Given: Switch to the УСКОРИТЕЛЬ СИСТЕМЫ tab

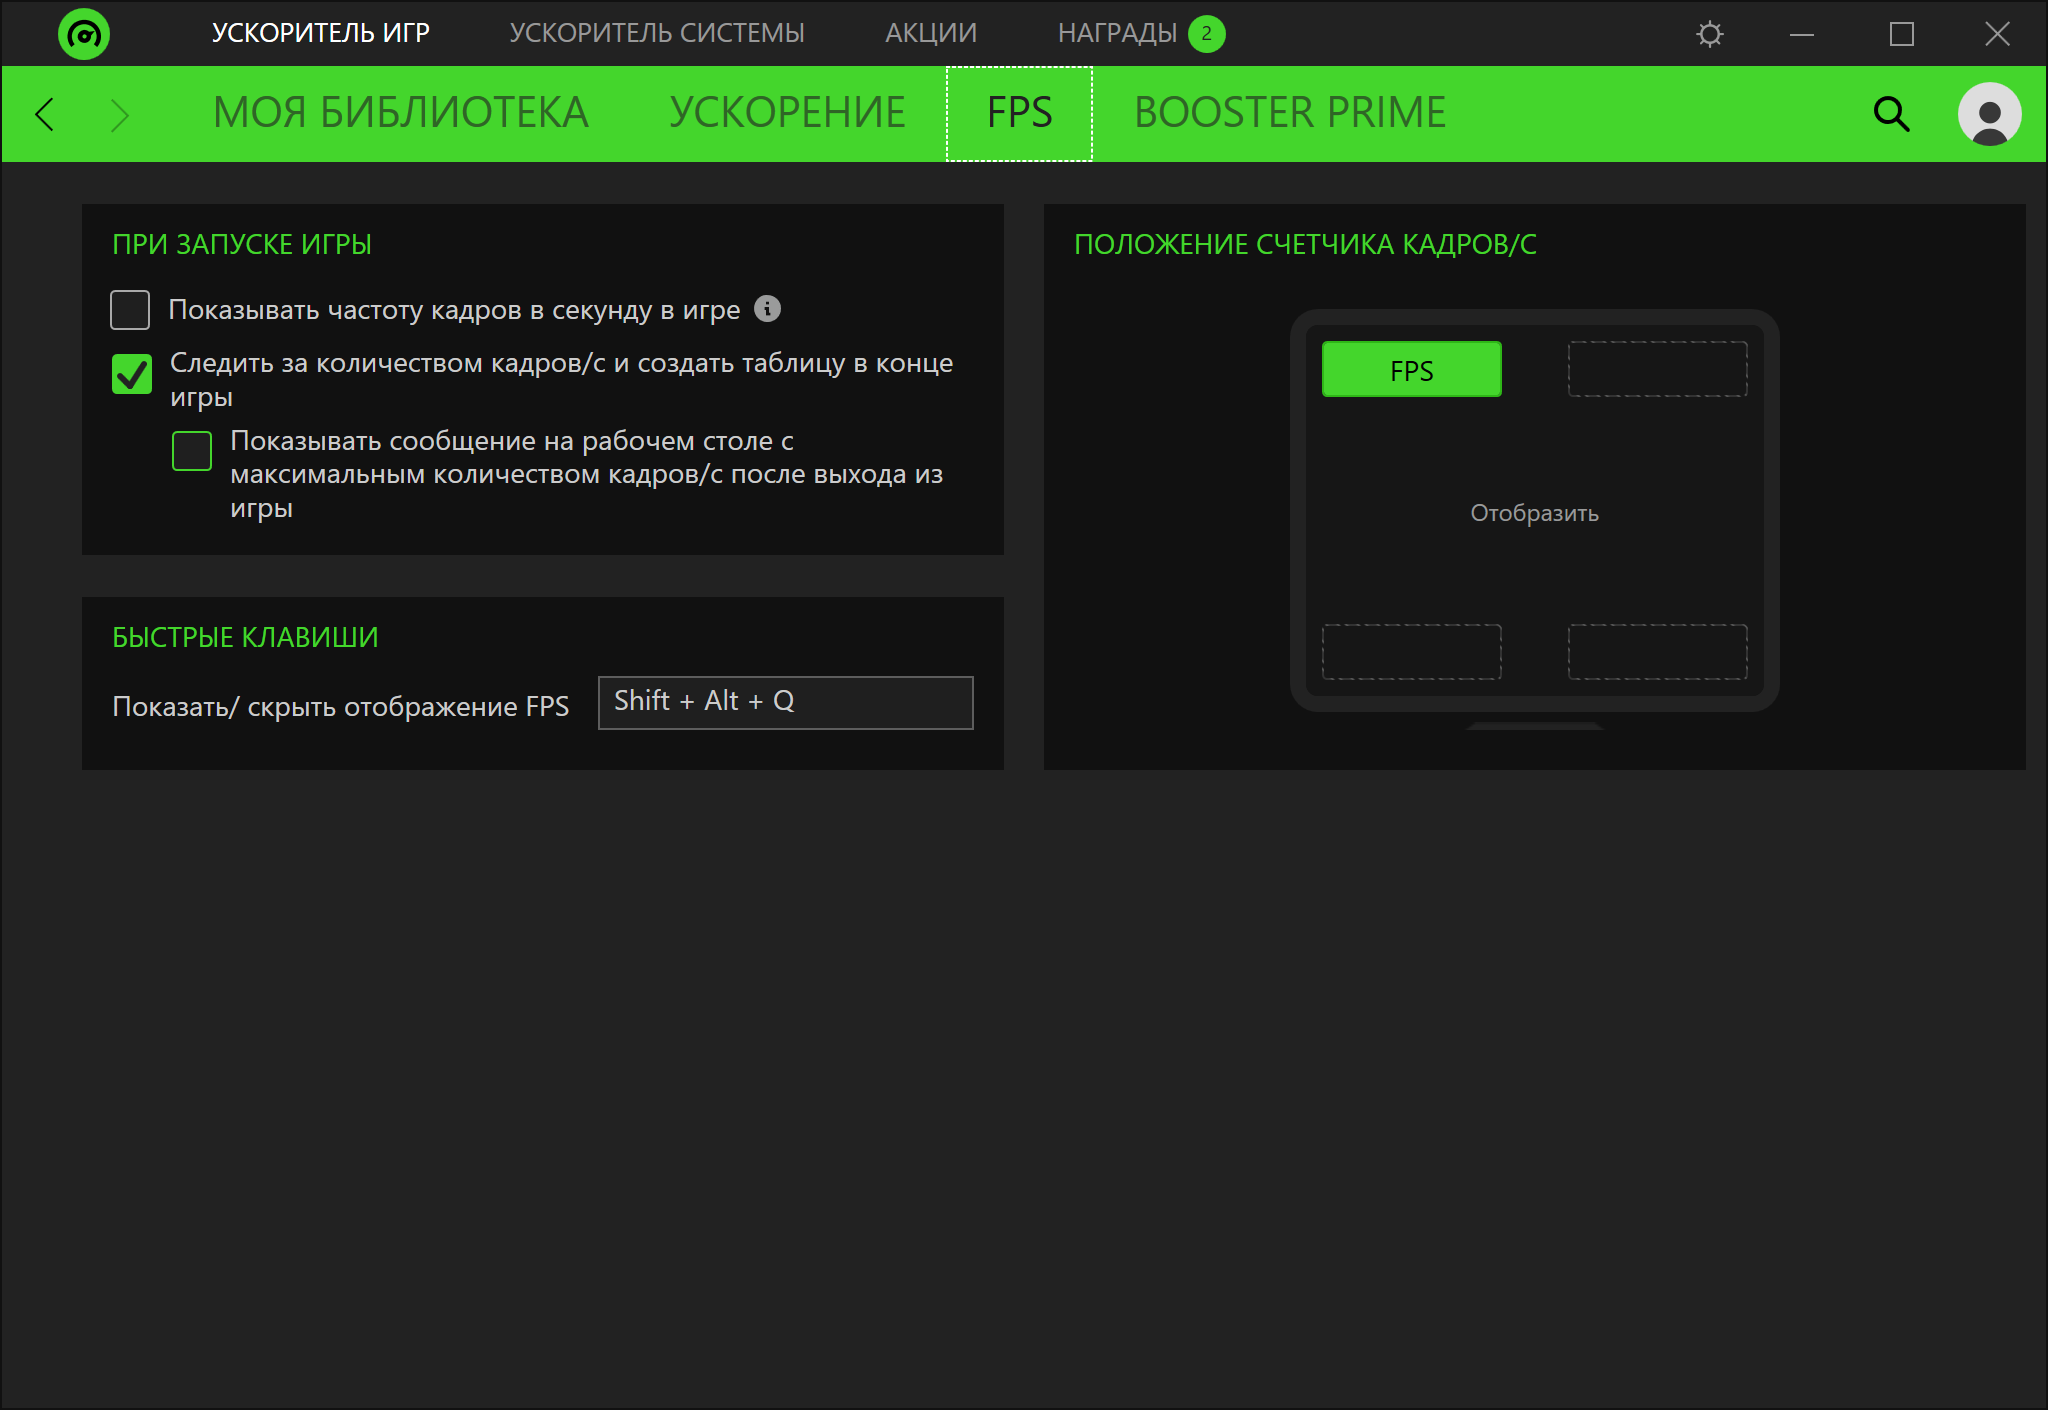Looking at the screenshot, I should pyautogui.click(x=656, y=34).
